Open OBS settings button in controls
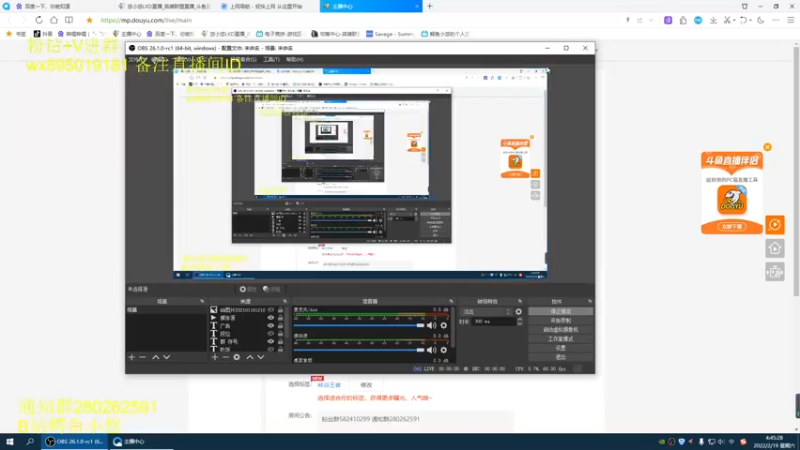800x450 pixels. (x=561, y=348)
